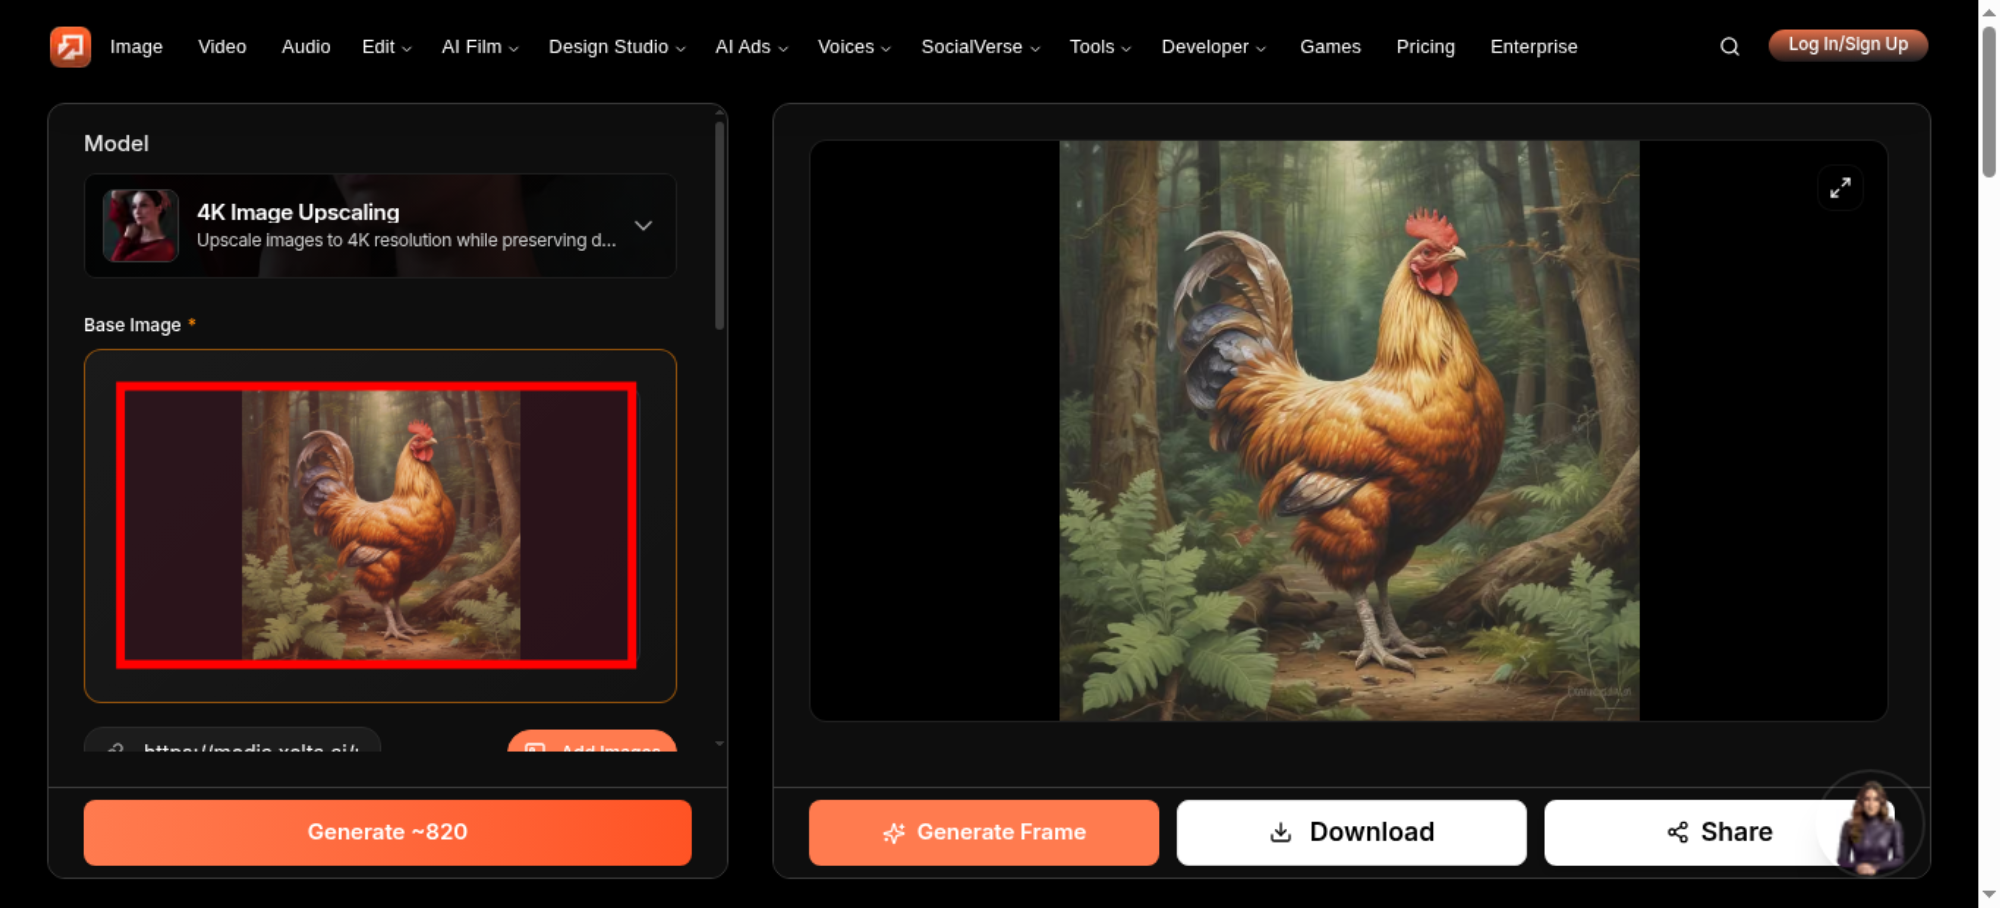The image size is (2000, 908).
Task: Open the Voices dropdown menu
Action: (854, 47)
